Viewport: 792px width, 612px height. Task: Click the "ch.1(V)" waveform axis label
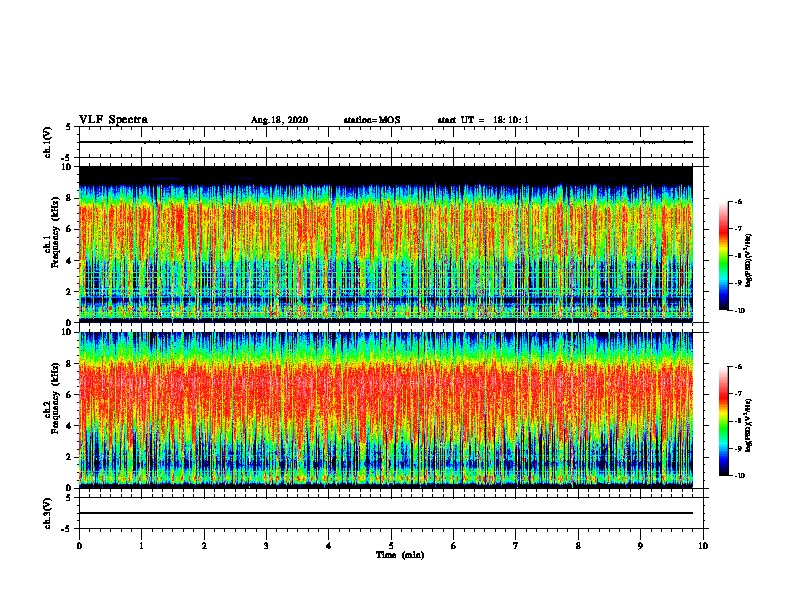pos(48,142)
